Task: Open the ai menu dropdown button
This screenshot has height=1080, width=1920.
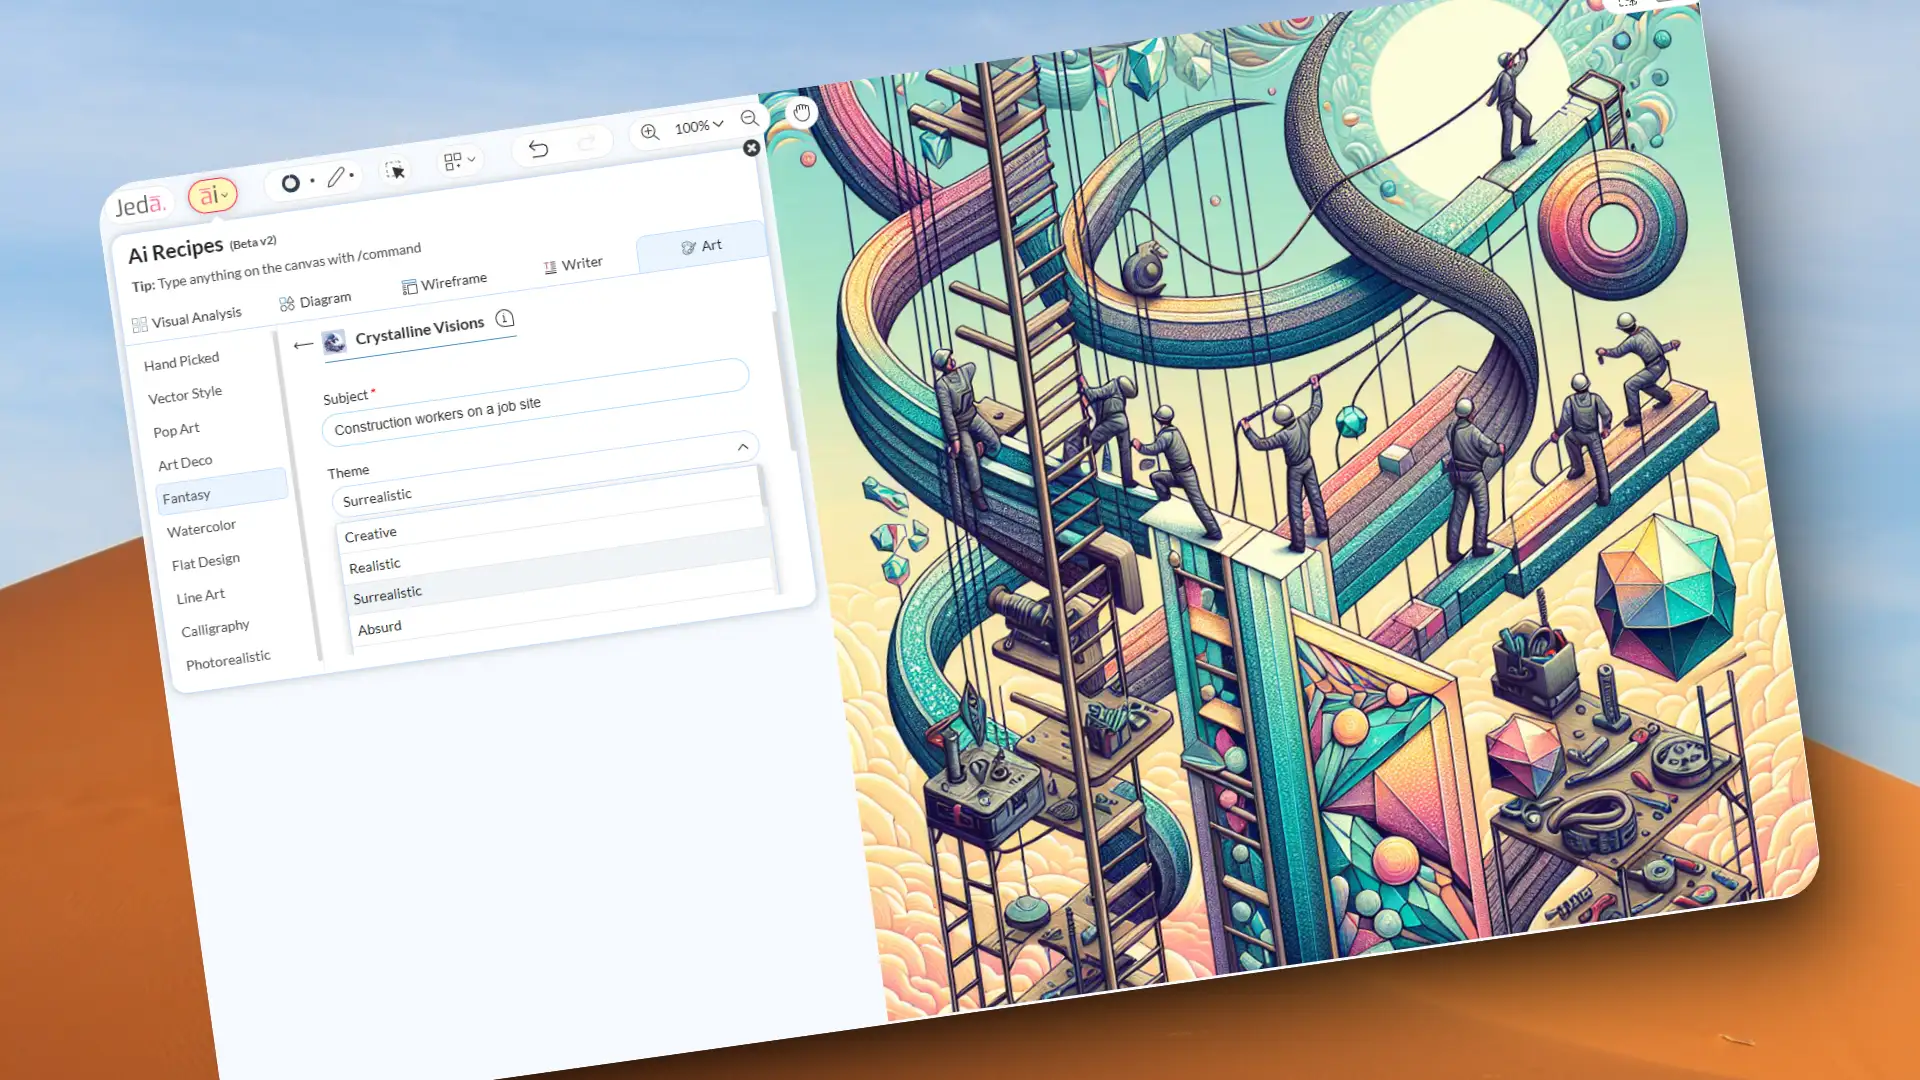Action: (x=213, y=195)
